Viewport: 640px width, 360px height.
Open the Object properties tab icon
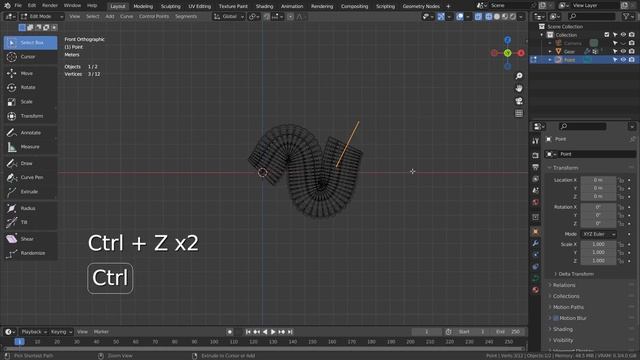[536, 231]
